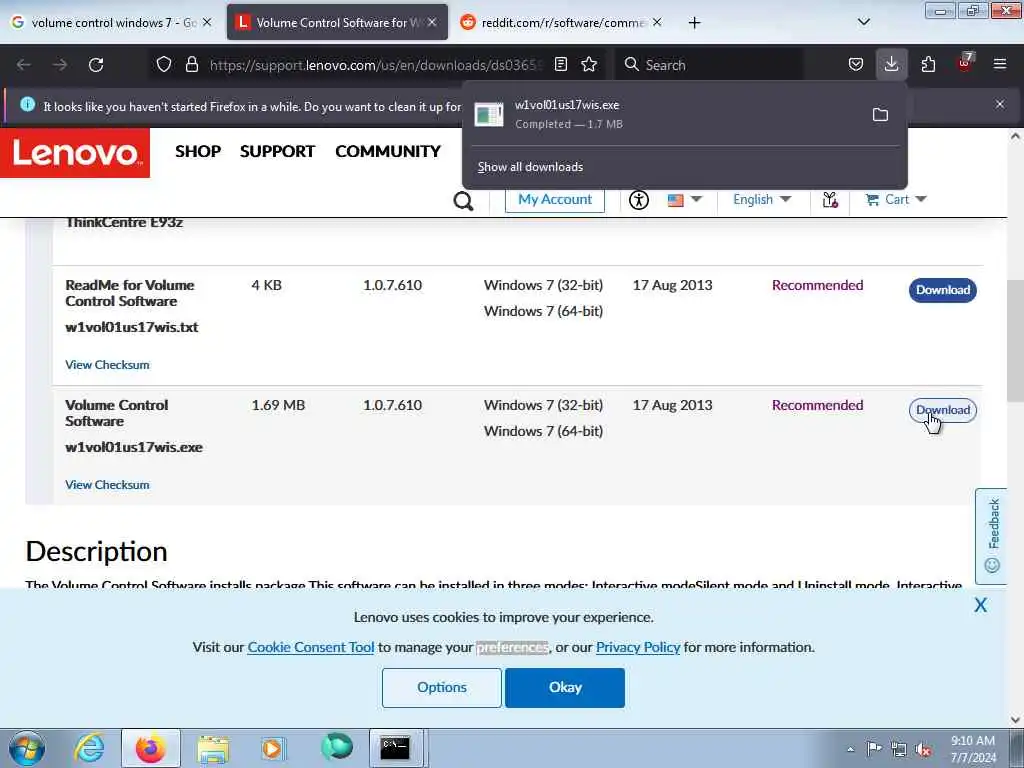Open the Pocket save icon
This screenshot has height=768, width=1024.
click(856, 65)
